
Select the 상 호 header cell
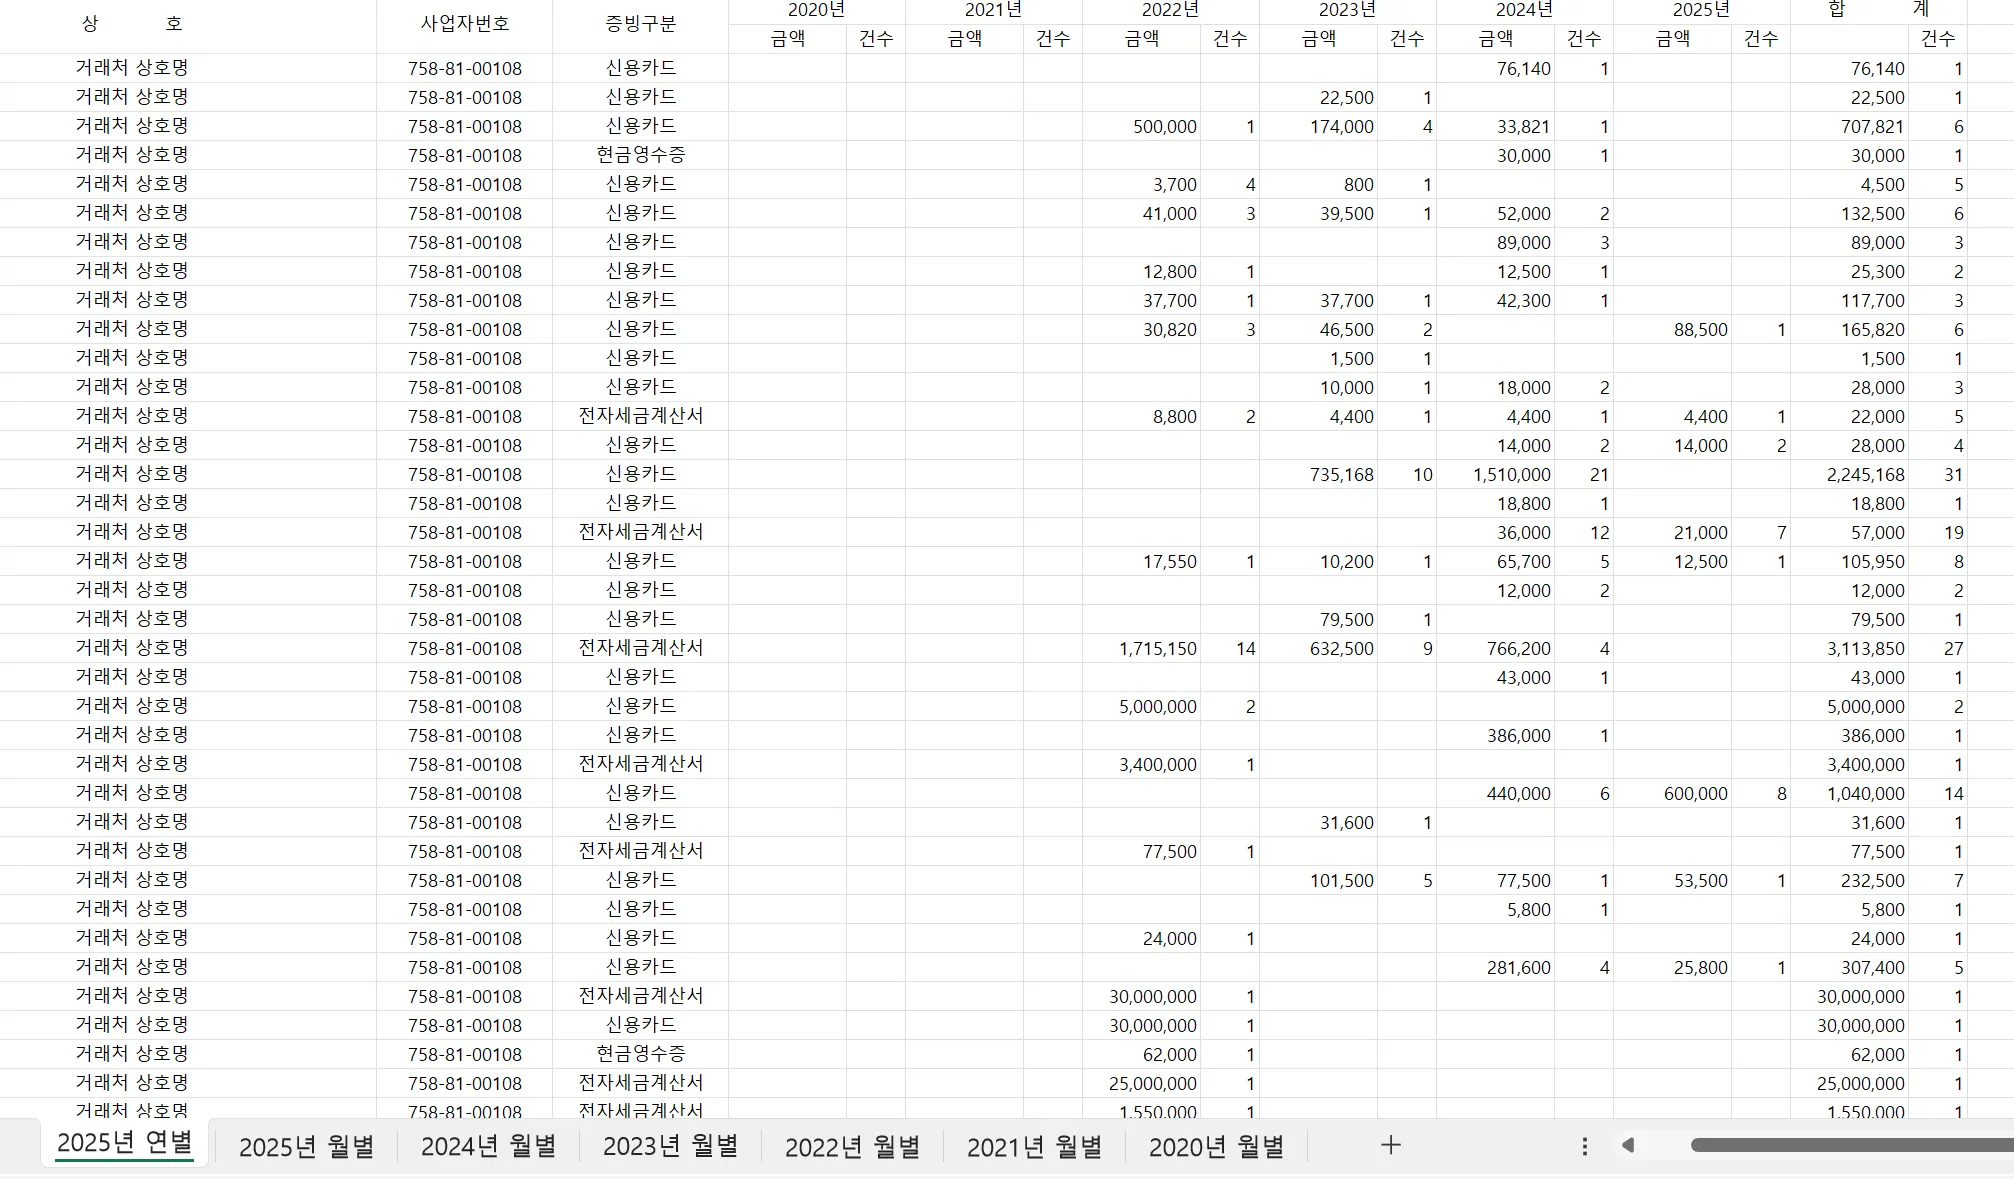pyautogui.click(x=132, y=24)
